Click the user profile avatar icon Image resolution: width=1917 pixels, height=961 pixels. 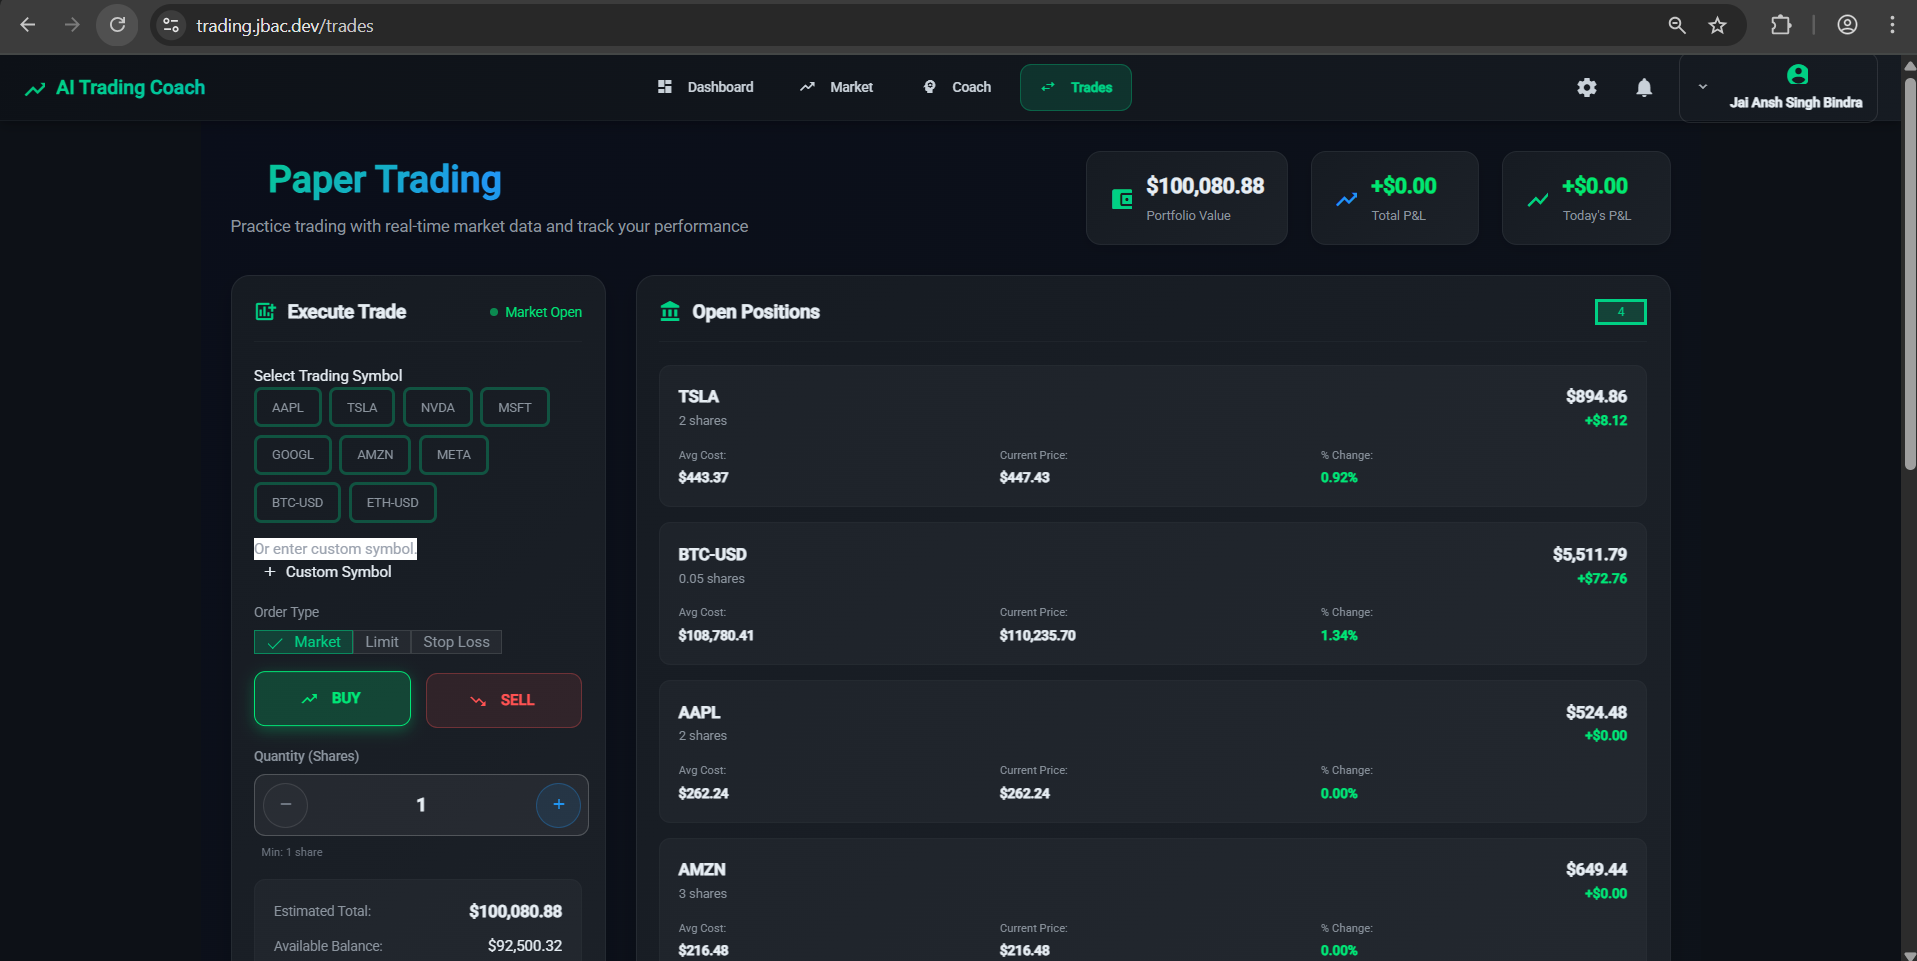(x=1797, y=75)
